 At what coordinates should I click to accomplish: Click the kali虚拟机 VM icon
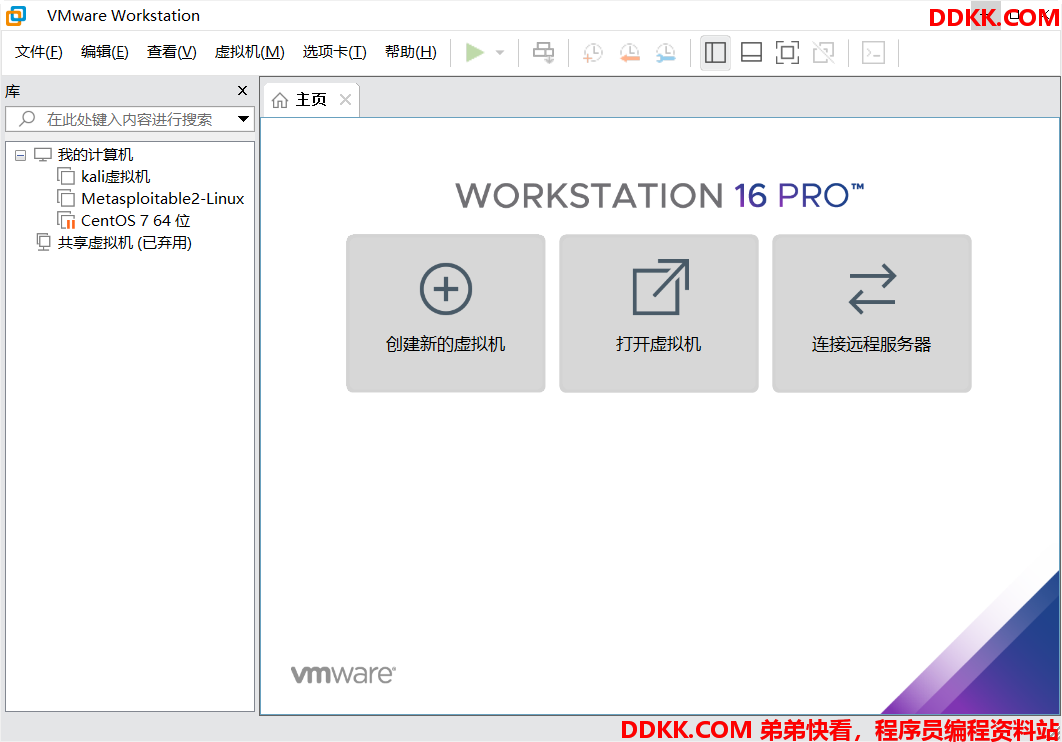tap(66, 177)
